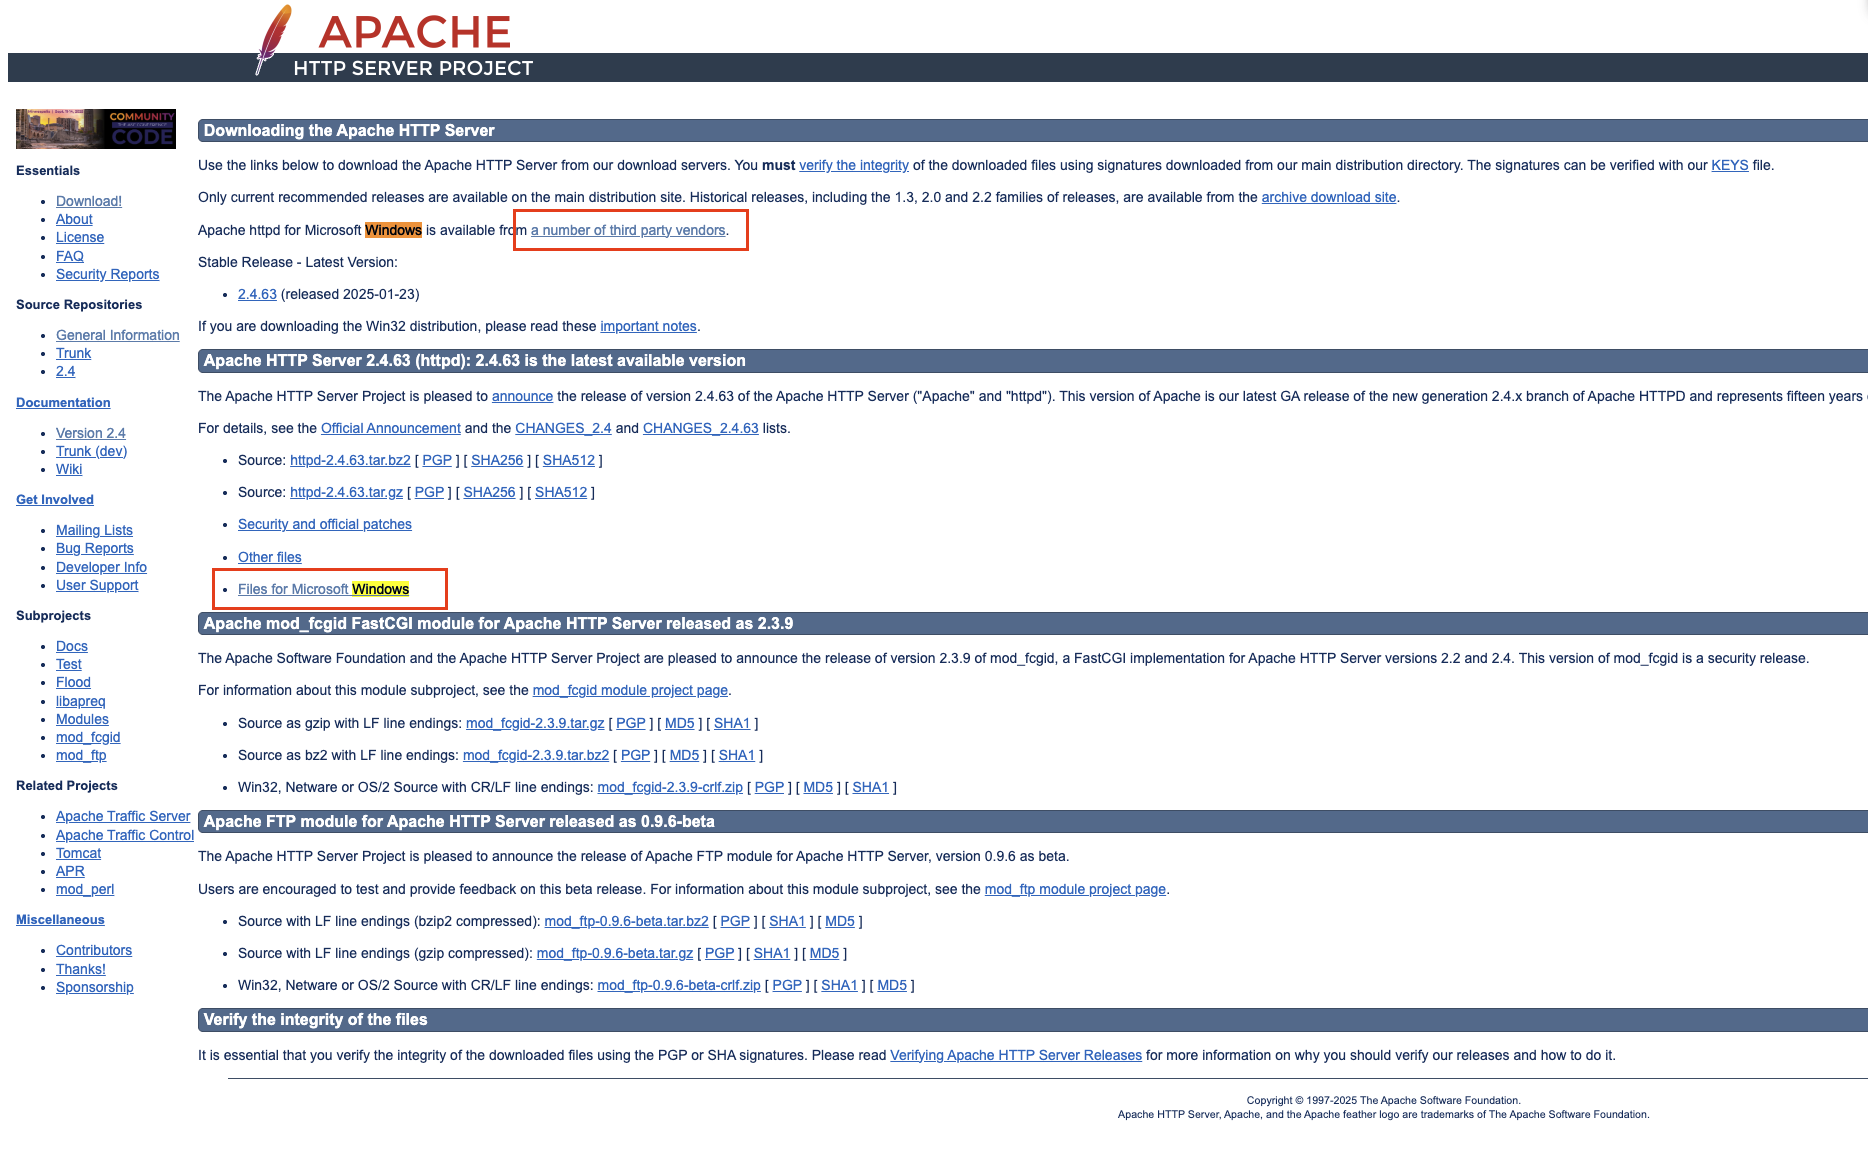
Task: Open Bug Reports link
Action: (x=94, y=548)
